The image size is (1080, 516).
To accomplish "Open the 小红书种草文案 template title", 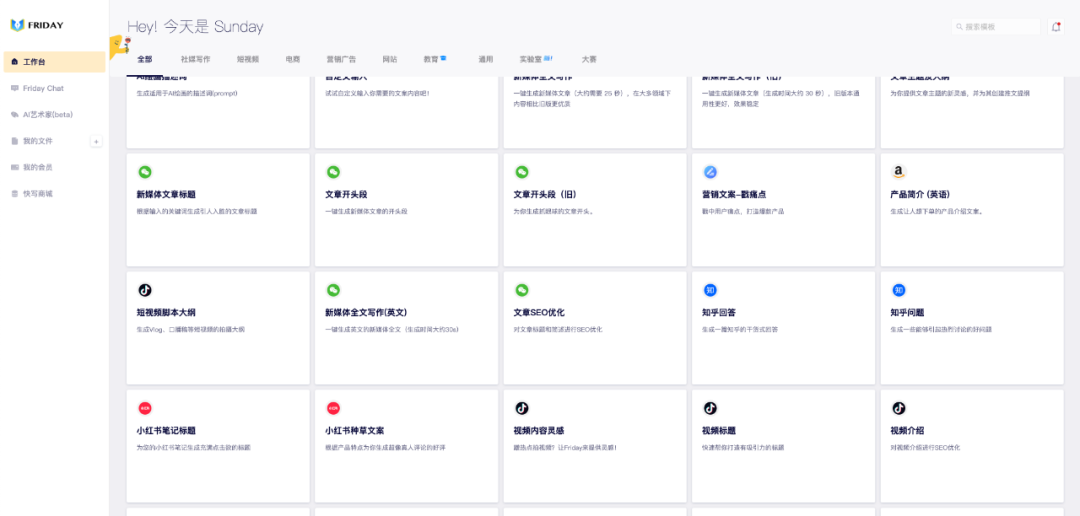I will (x=355, y=431).
